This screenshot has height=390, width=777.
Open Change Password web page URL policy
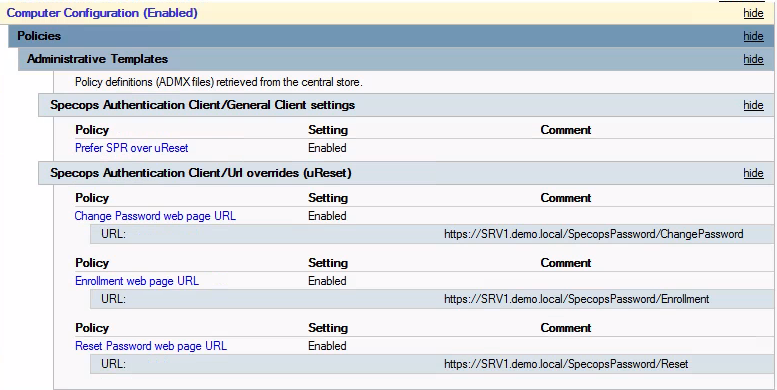point(155,216)
